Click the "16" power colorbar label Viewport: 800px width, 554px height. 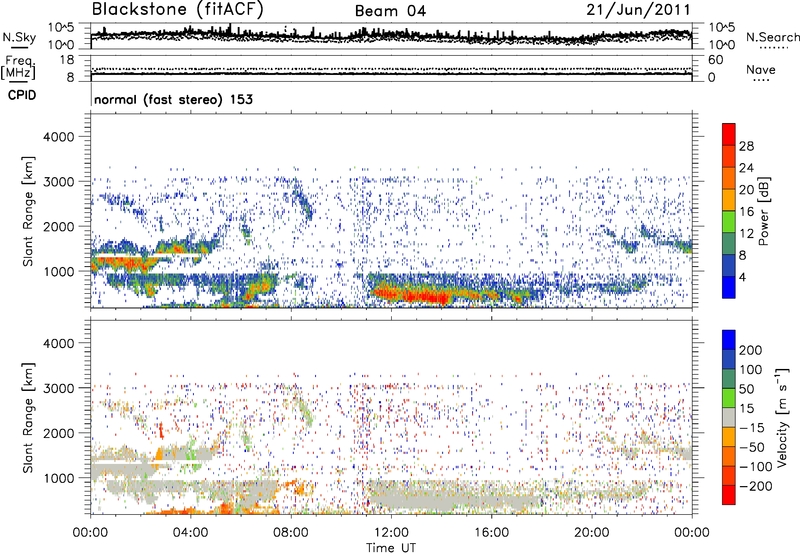(x=746, y=212)
